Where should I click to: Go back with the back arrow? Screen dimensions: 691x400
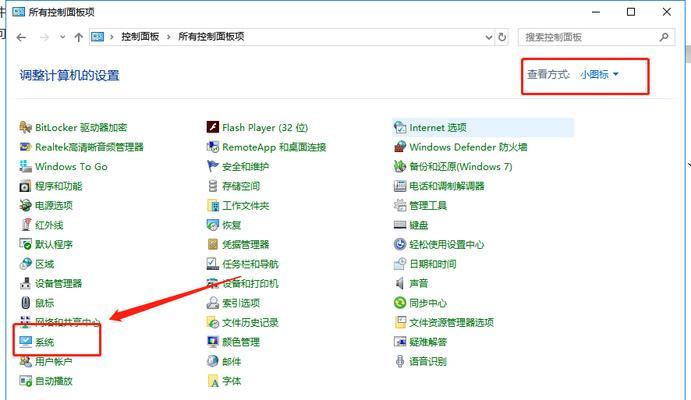click(x=21, y=37)
